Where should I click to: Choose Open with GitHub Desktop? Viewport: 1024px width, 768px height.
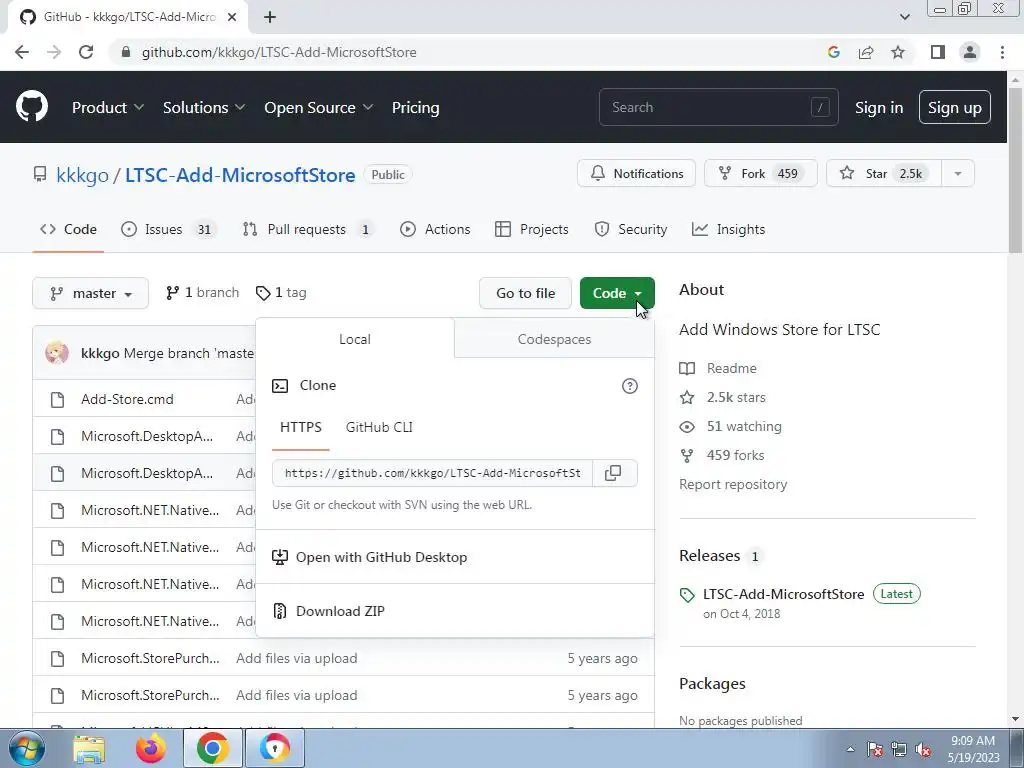click(381, 557)
